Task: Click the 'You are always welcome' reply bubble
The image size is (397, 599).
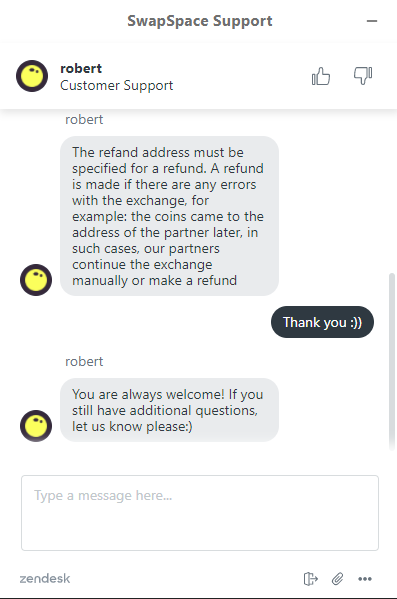Action: click(x=169, y=410)
